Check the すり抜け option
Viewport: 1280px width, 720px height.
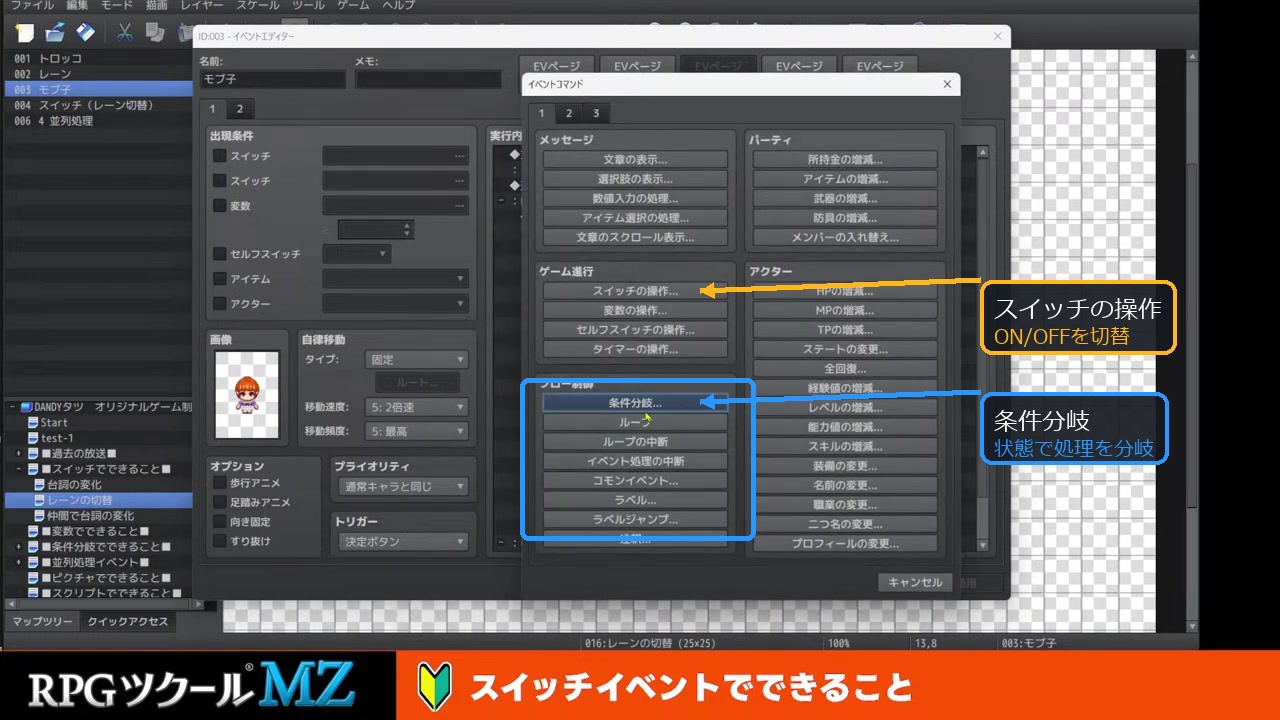click(x=219, y=541)
